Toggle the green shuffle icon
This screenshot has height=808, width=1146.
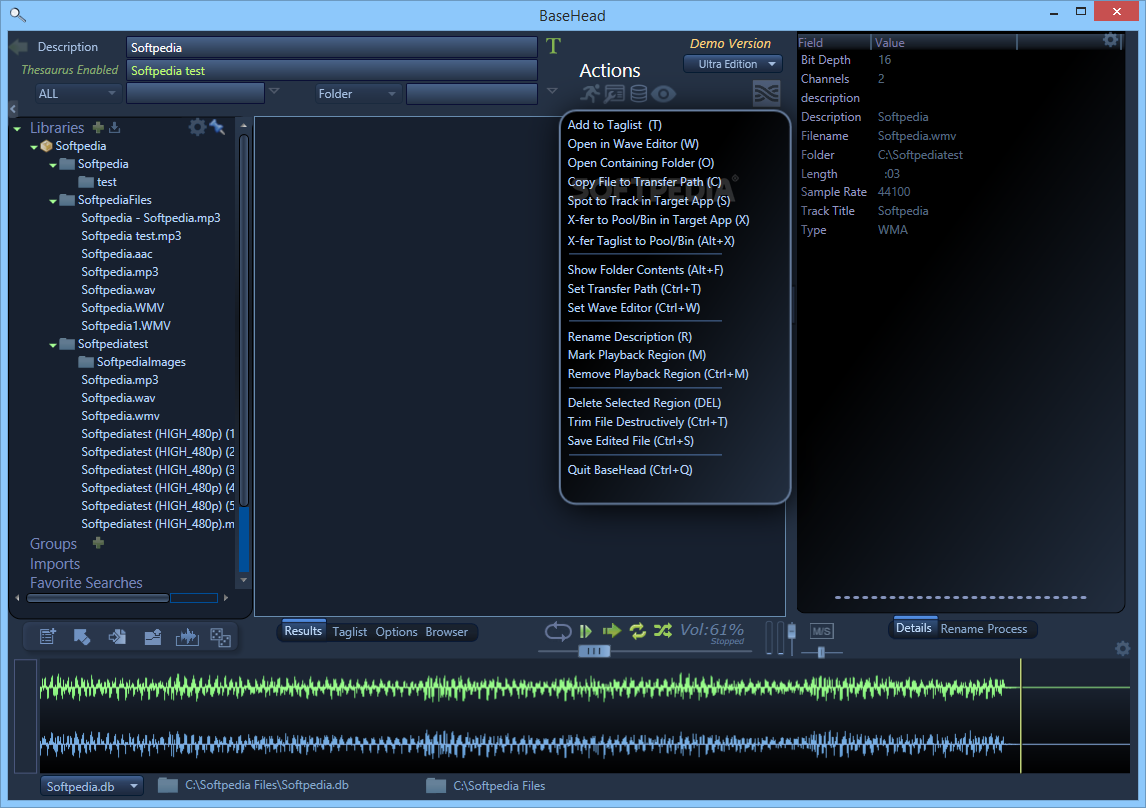pos(663,630)
